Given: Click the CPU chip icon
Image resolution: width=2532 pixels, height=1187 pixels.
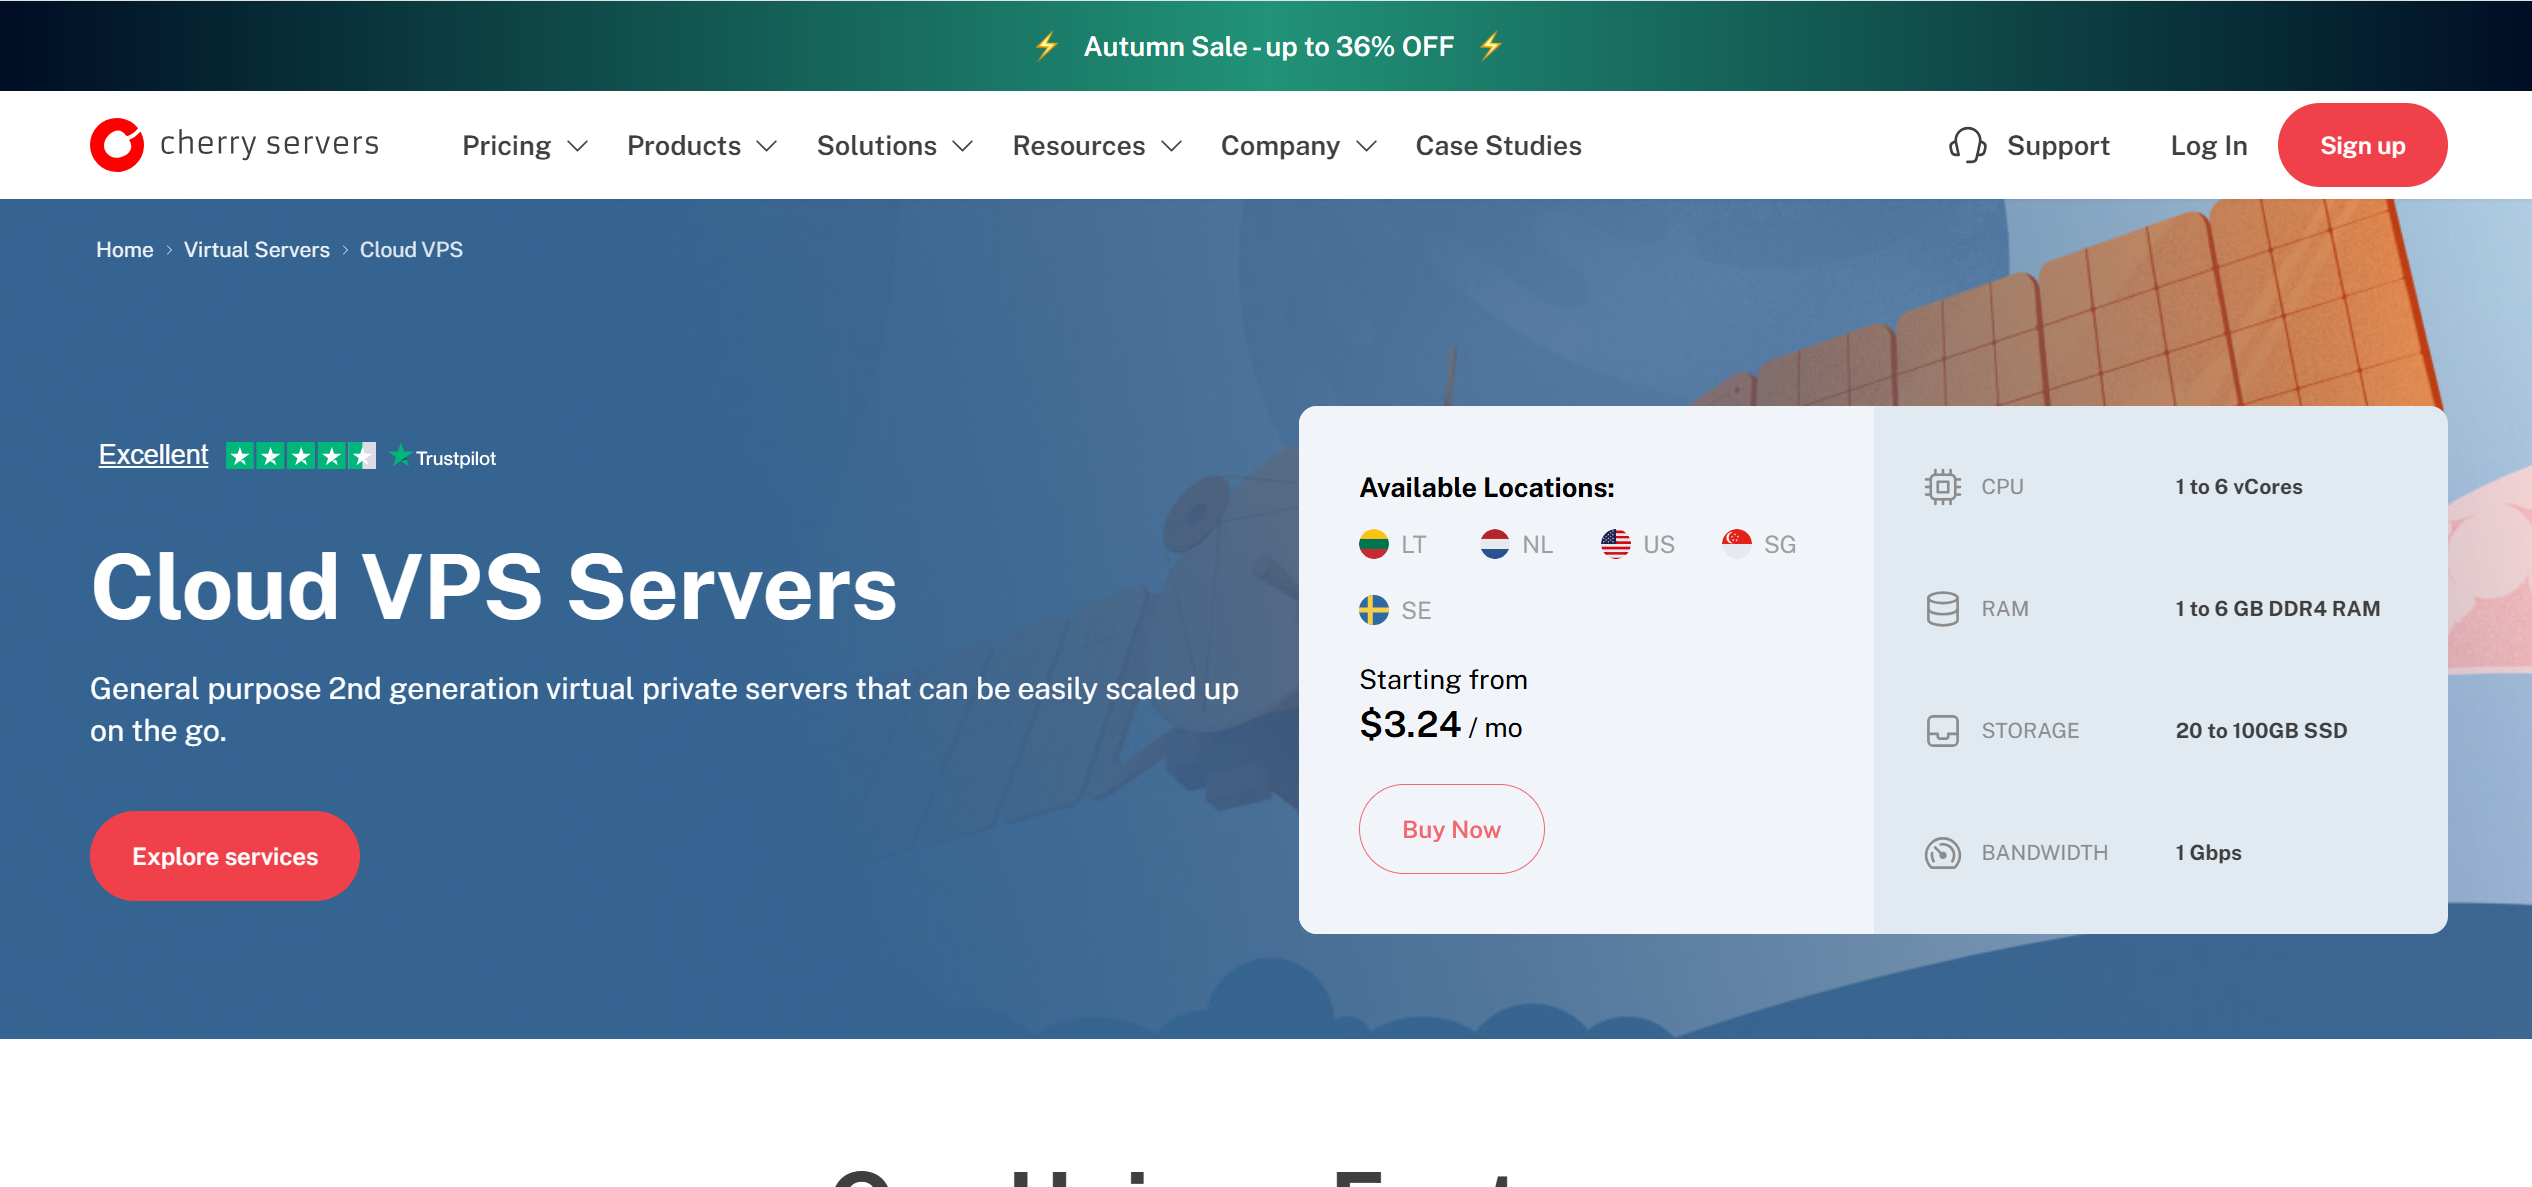Looking at the screenshot, I should point(1941,486).
